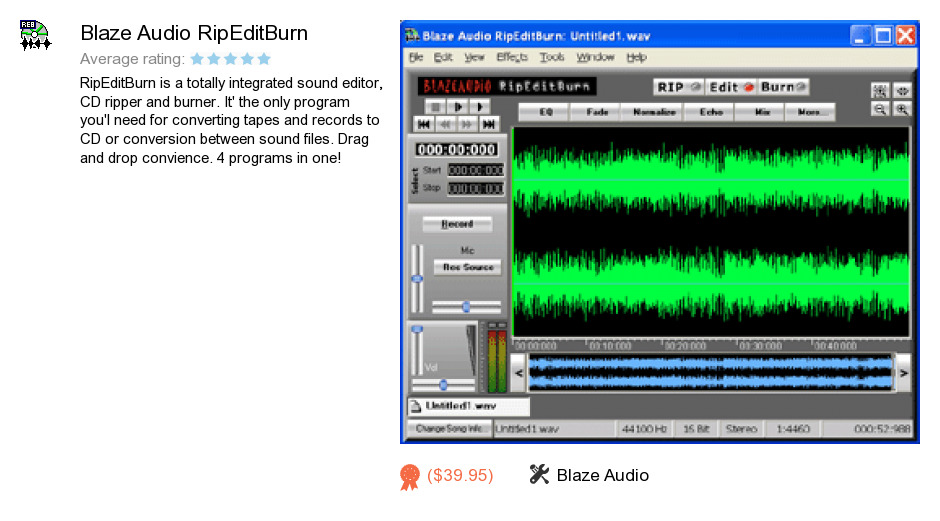
Task: Click the 16 Bit status entry
Action: (696, 429)
